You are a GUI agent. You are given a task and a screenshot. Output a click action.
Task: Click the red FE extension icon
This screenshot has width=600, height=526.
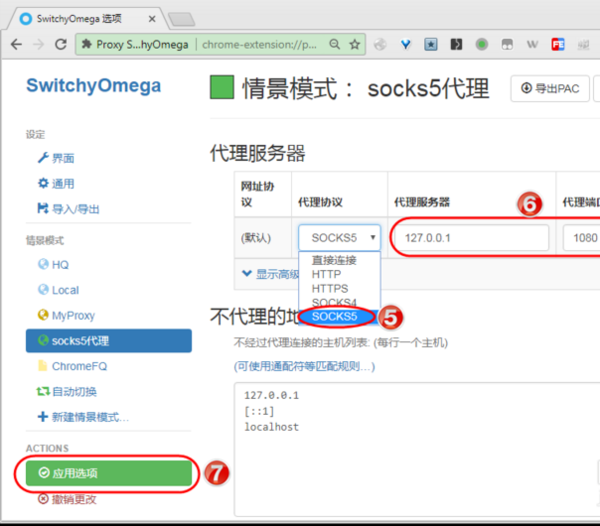coord(558,45)
